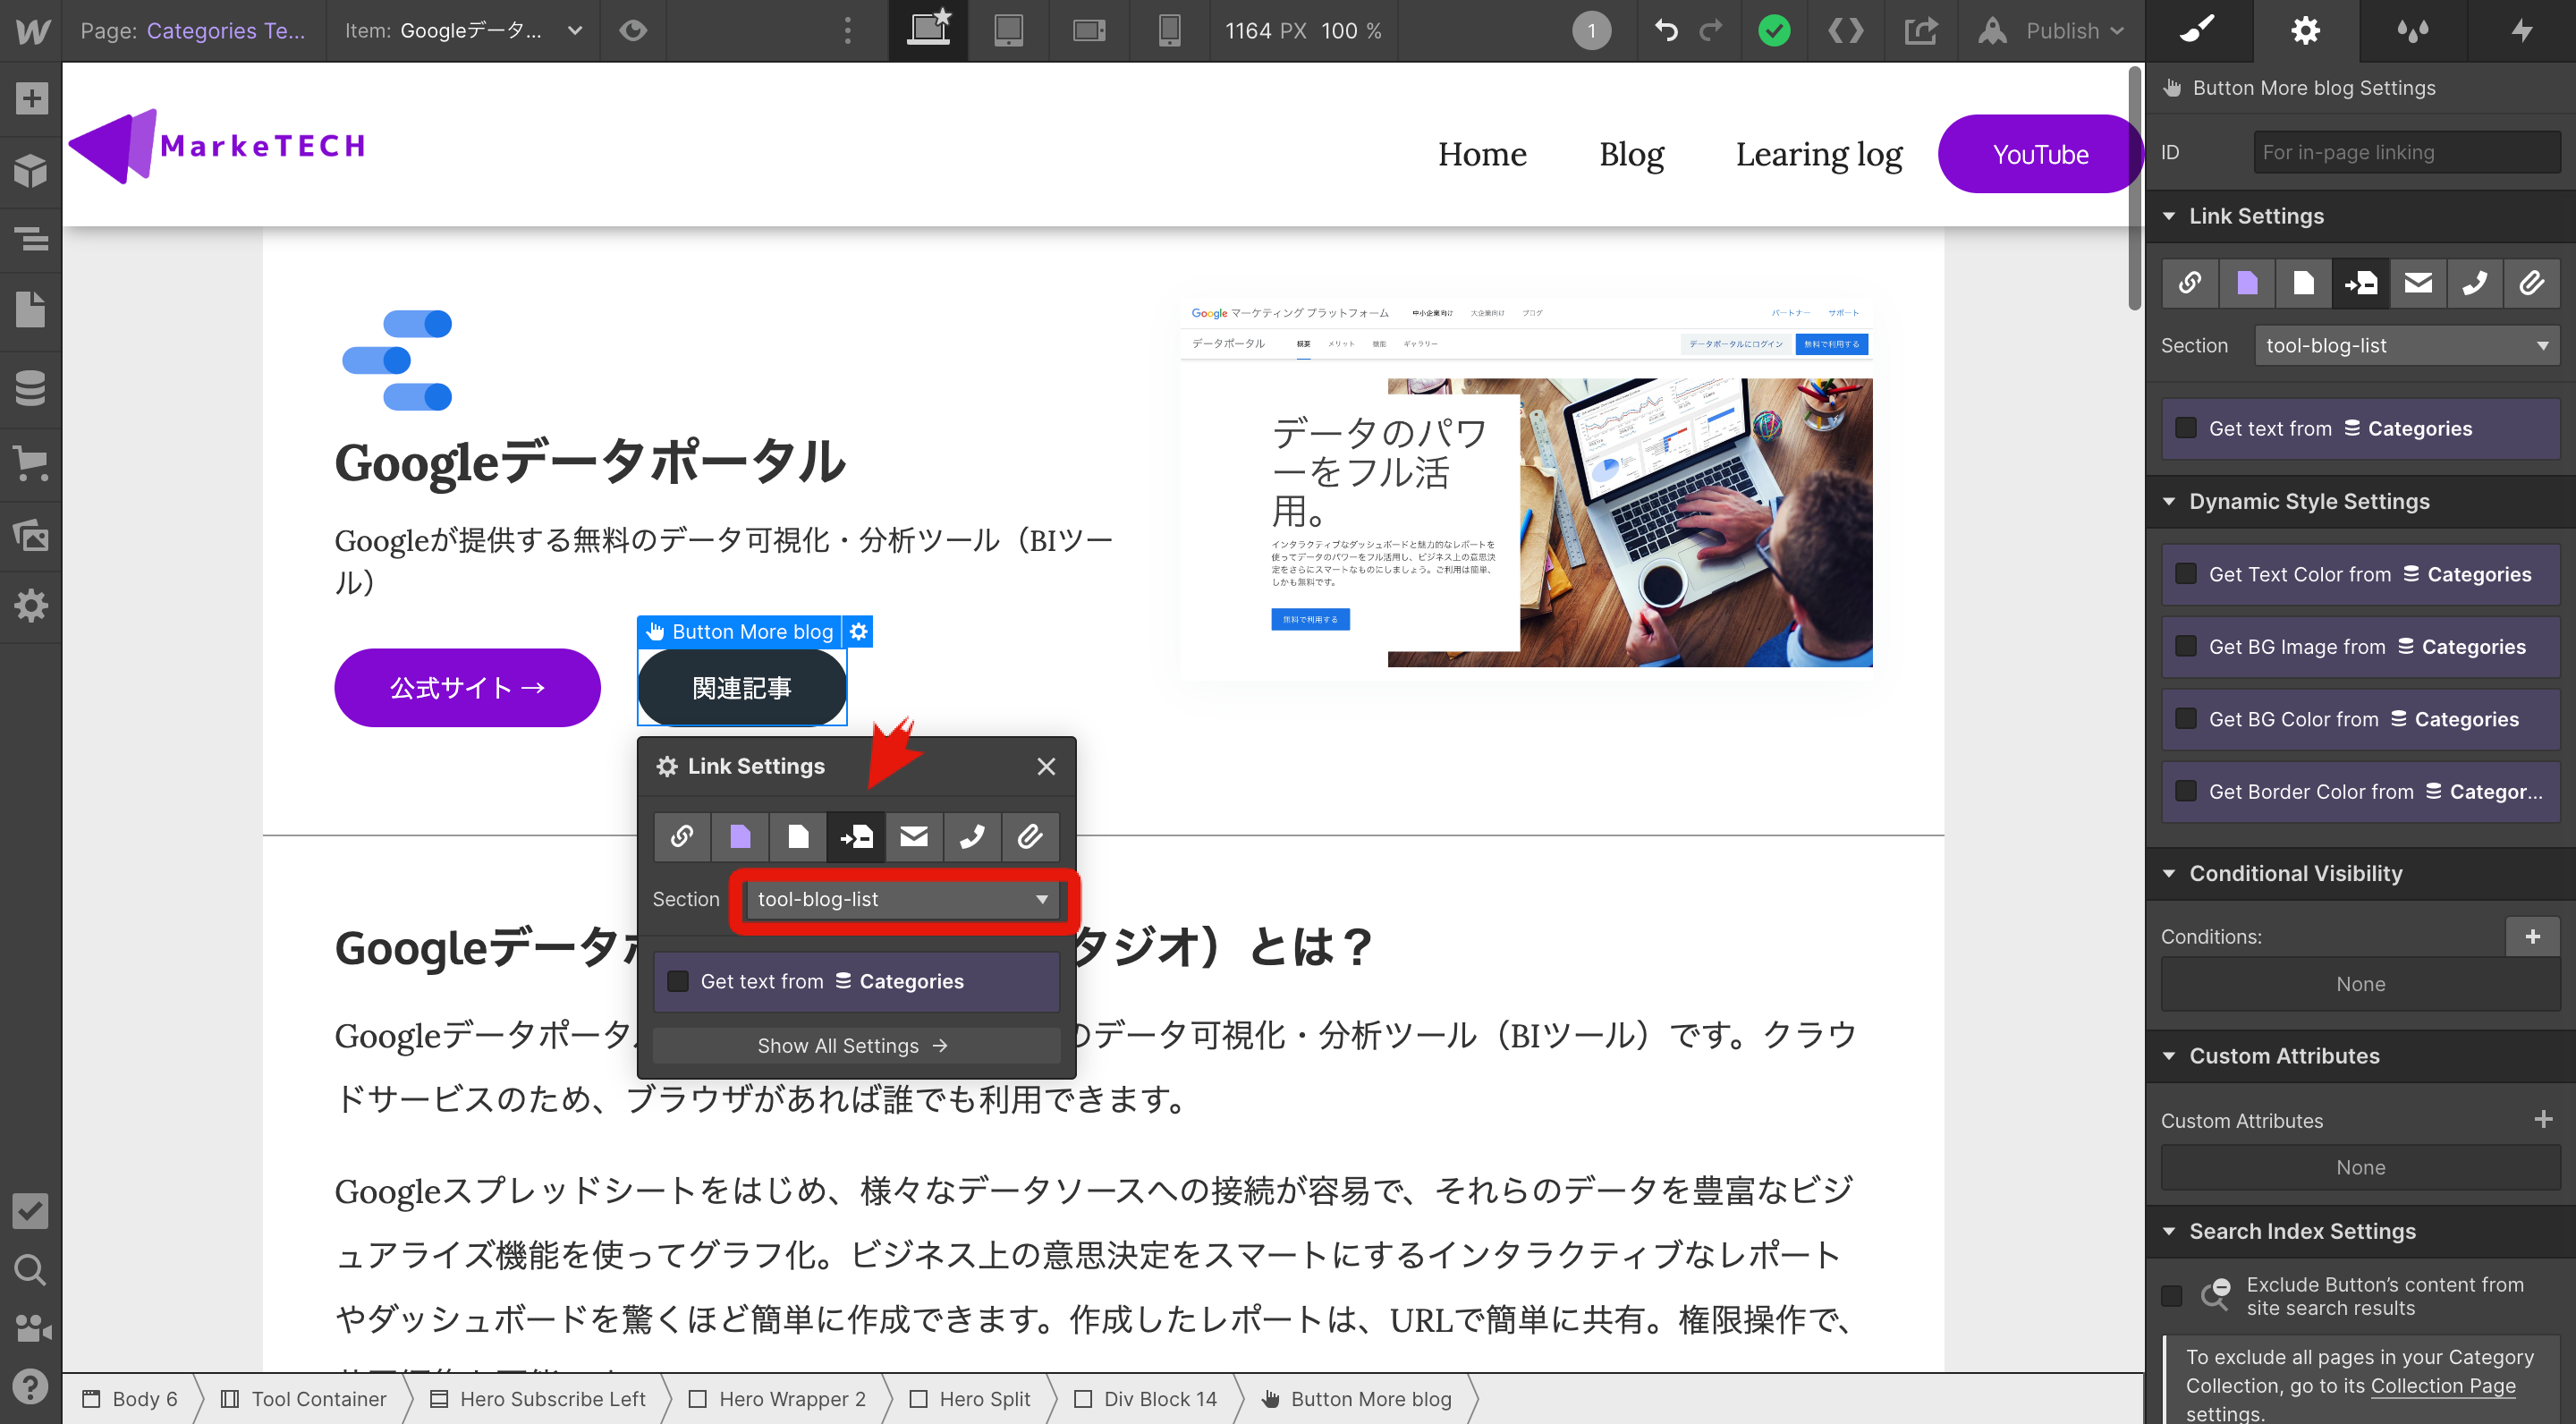Open the Add Elements panel
2576x1424 pixels.
coord(31,98)
